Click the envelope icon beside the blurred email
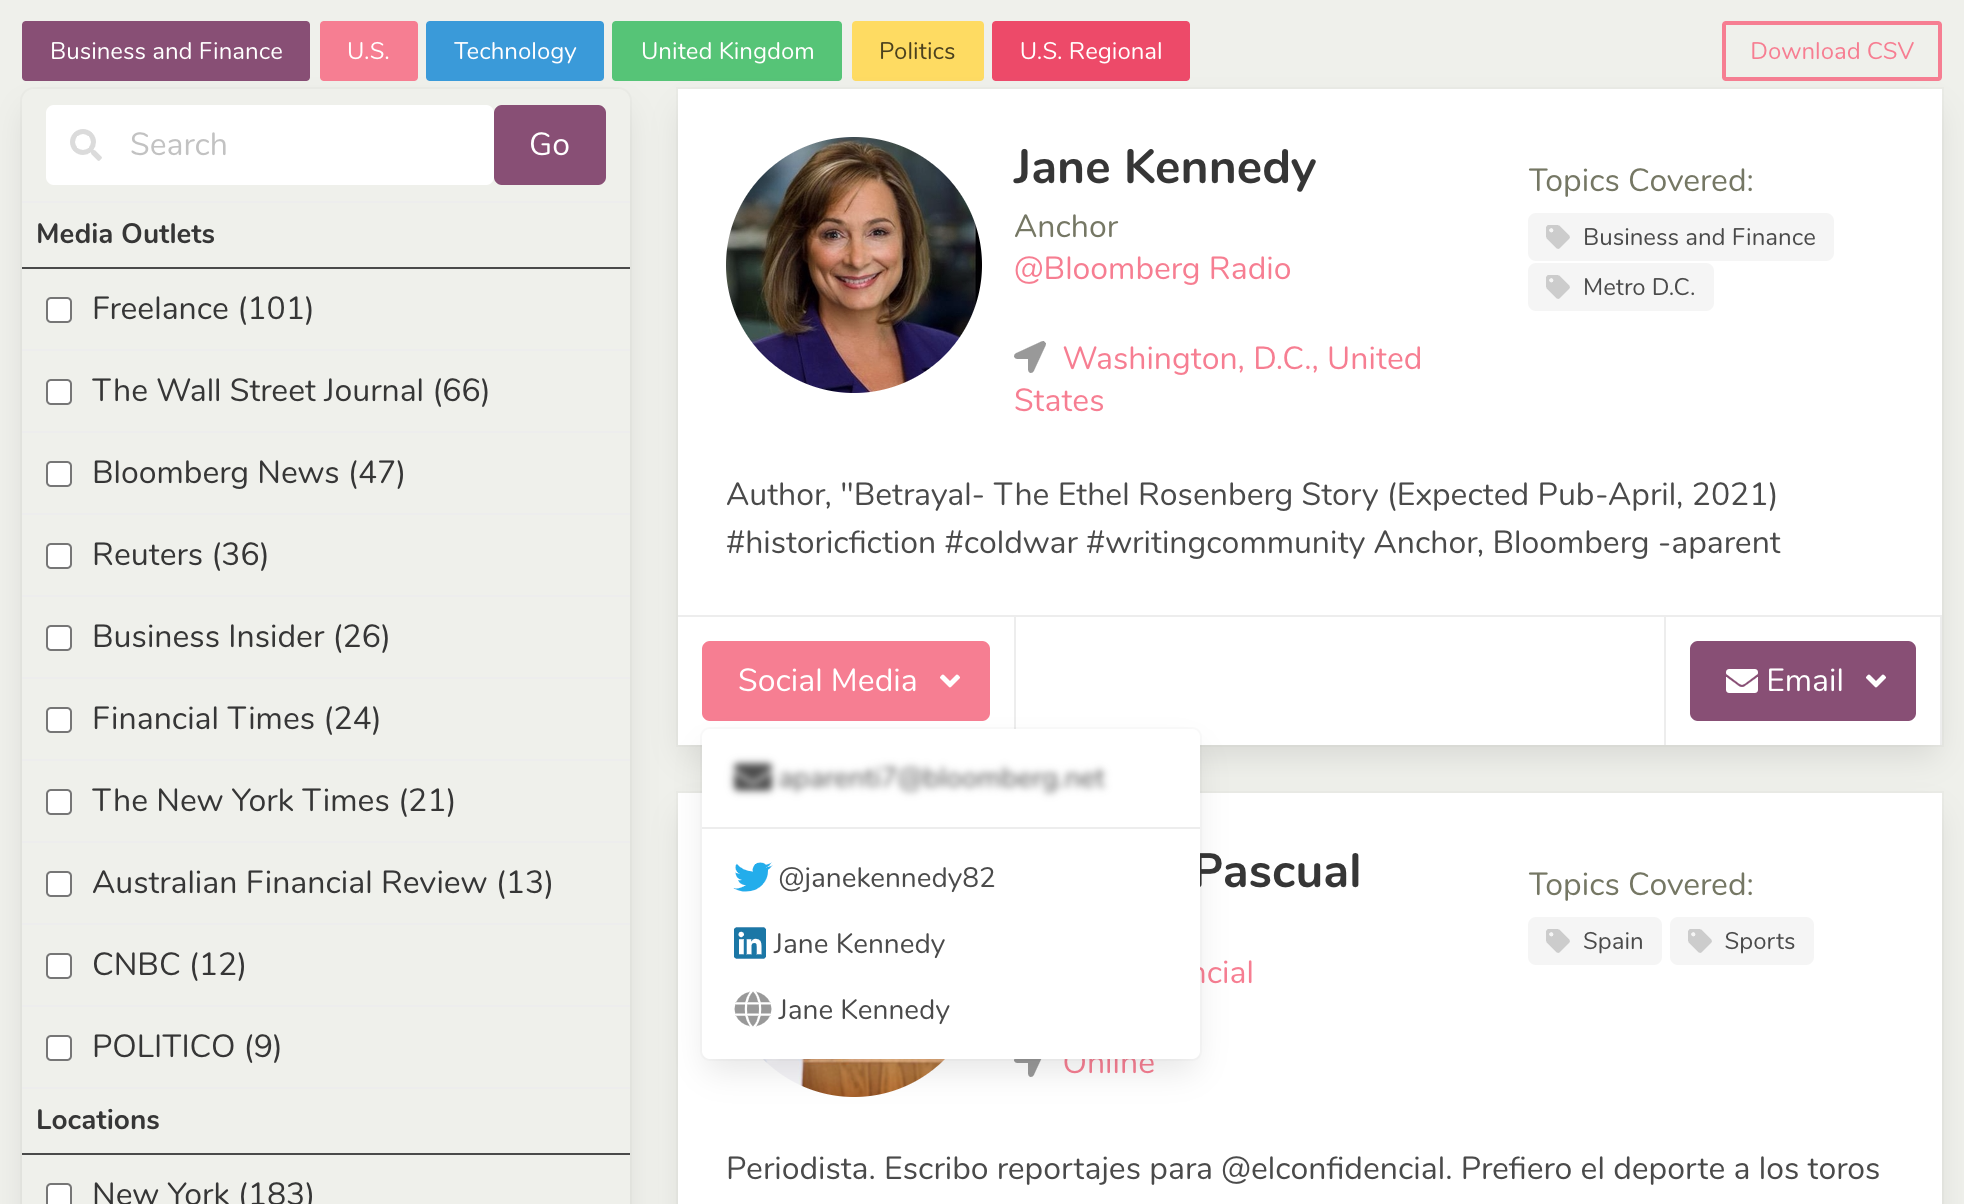Screen dimensions: 1964x1204 click(751, 777)
